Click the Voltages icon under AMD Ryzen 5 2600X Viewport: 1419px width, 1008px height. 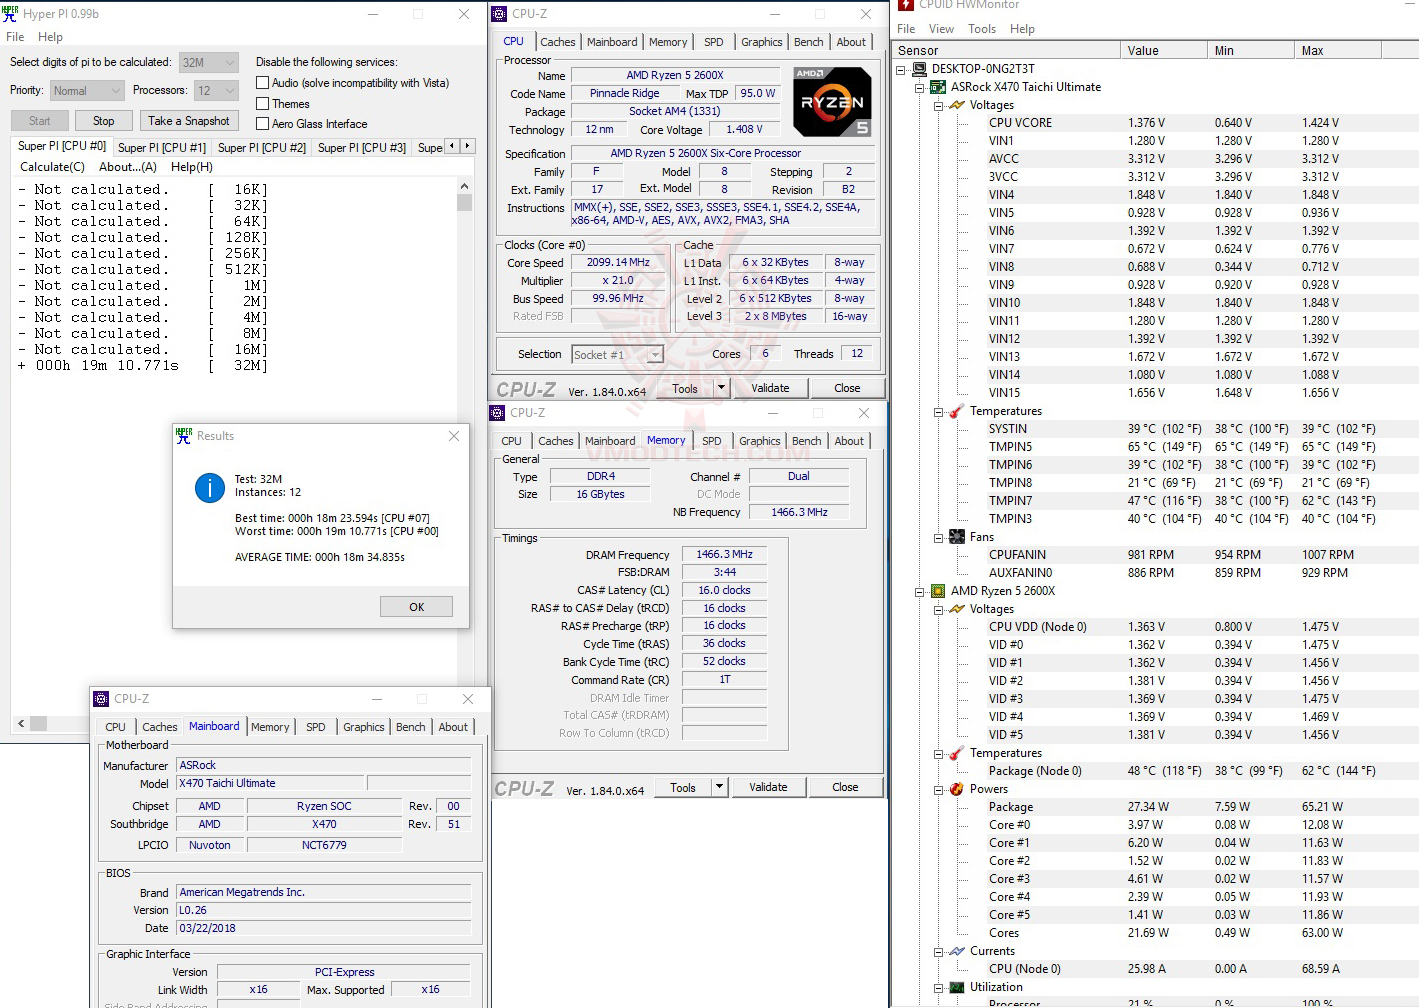[x=957, y=609]
